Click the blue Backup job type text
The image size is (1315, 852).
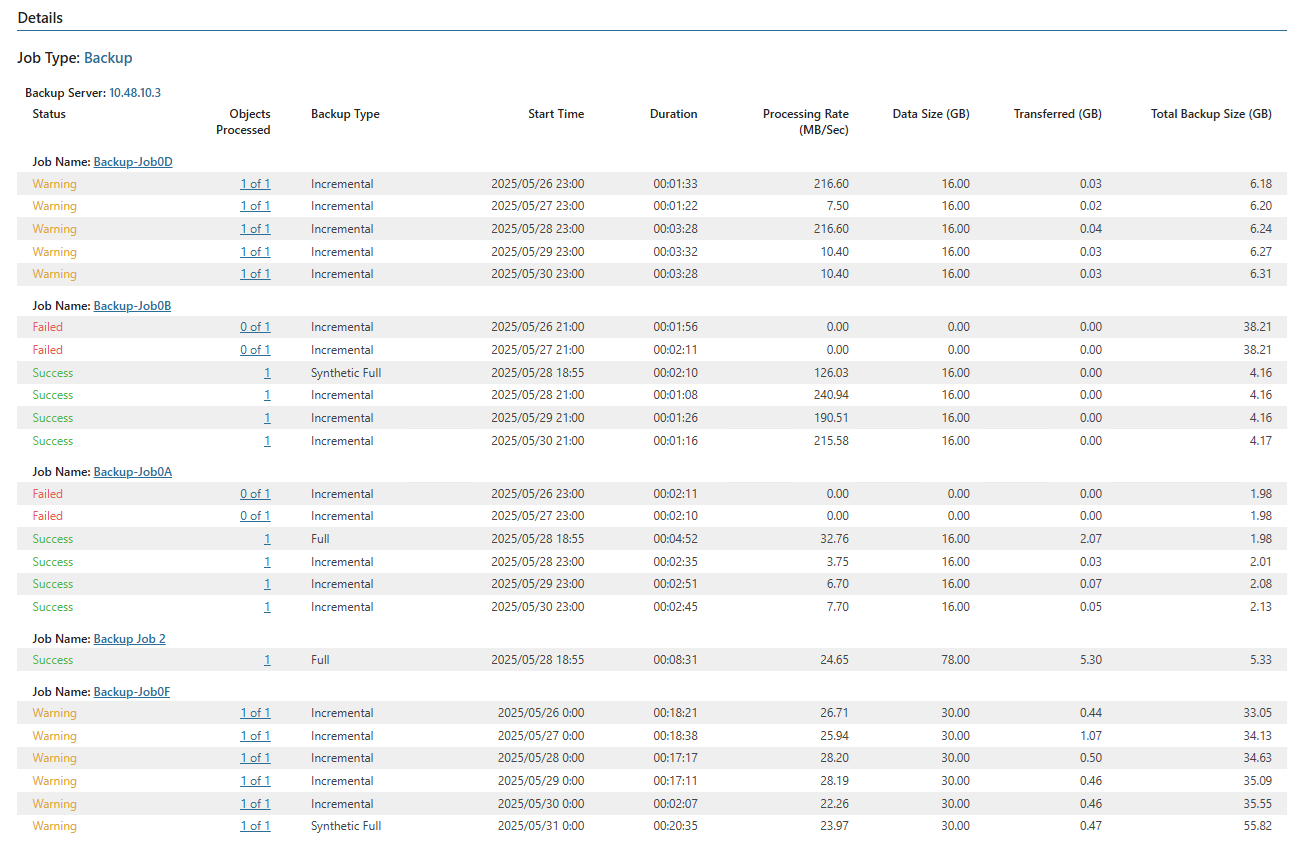(x=108, y=58)
